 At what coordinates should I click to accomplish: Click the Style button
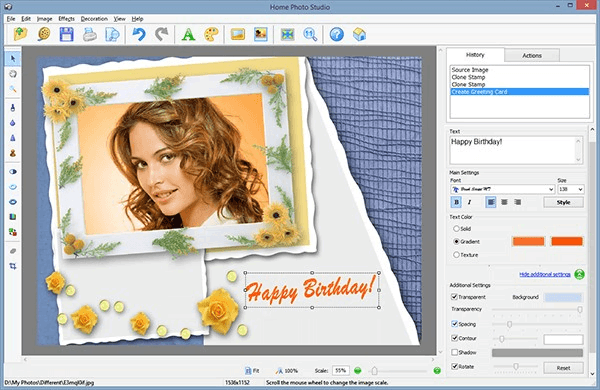pyautogui.click(x=564, y=202)
